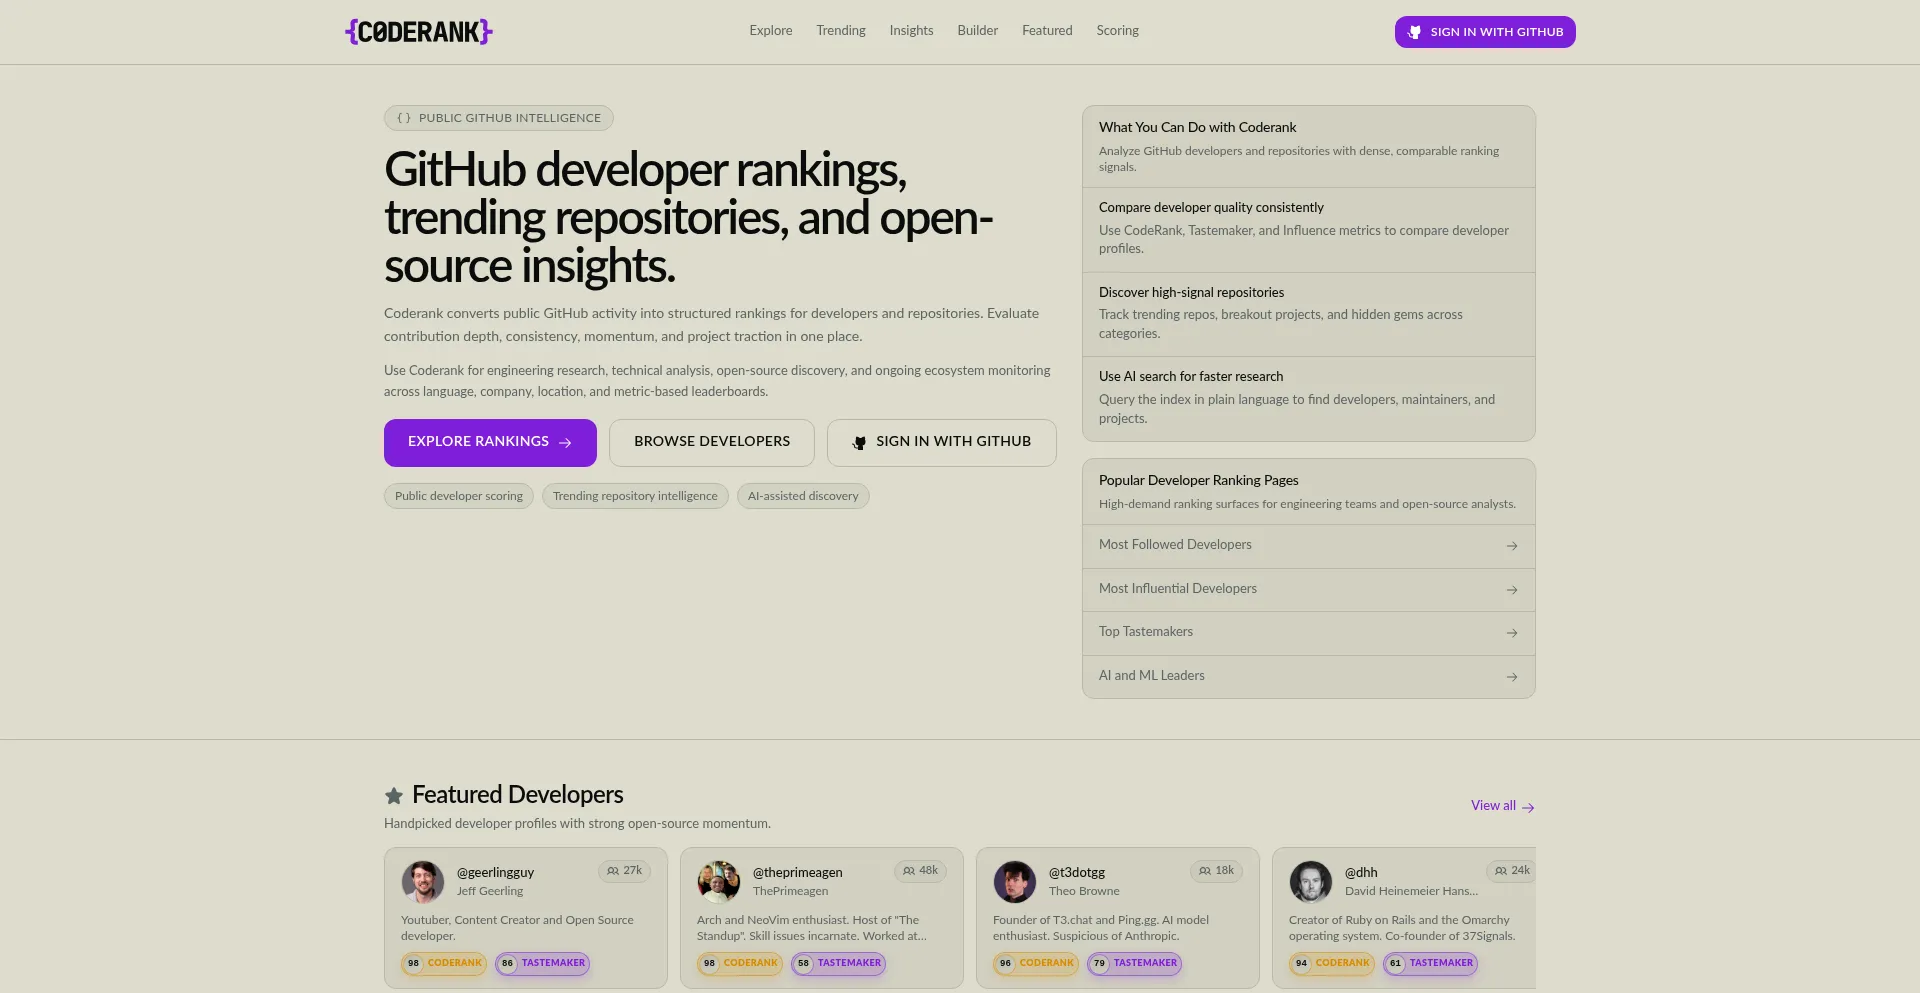Screen dimensions: 1920x993
Task: Navigate to the Scoring page
Action: click(1118, 31)
